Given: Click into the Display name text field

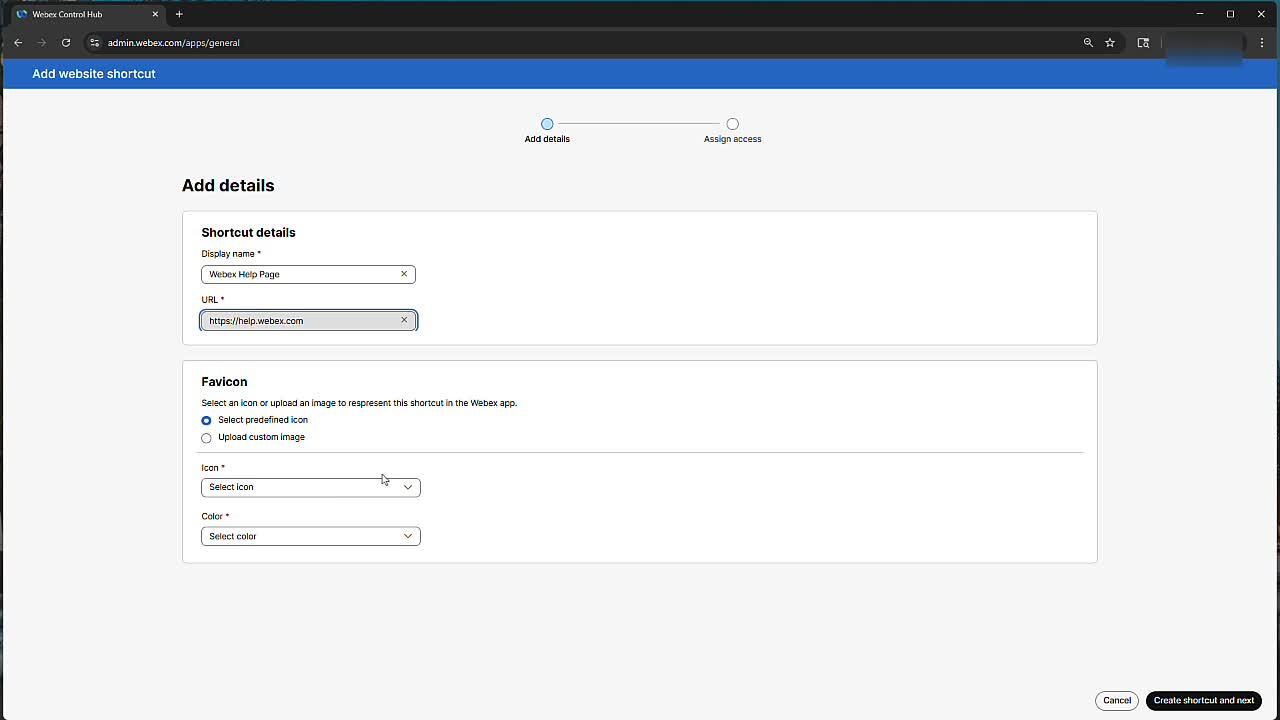Looking at the screenshot, I should point(300,274).
